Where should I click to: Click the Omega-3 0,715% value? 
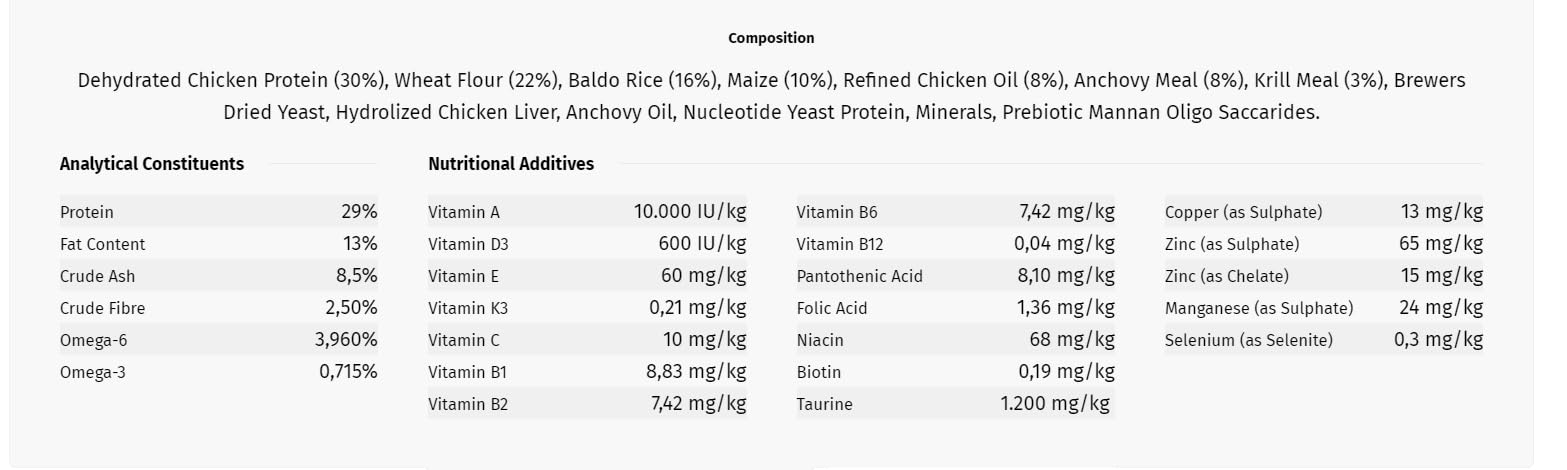(348, 372)
